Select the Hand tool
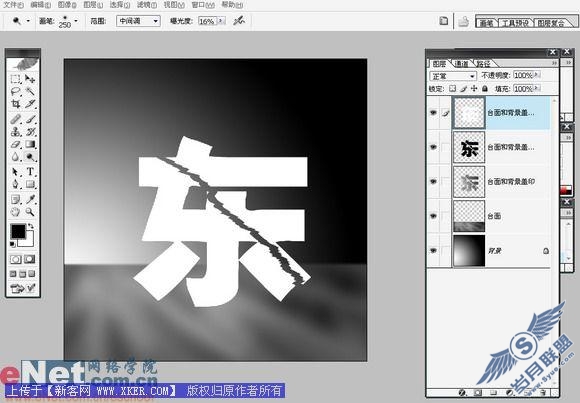 tap(15, 212)
